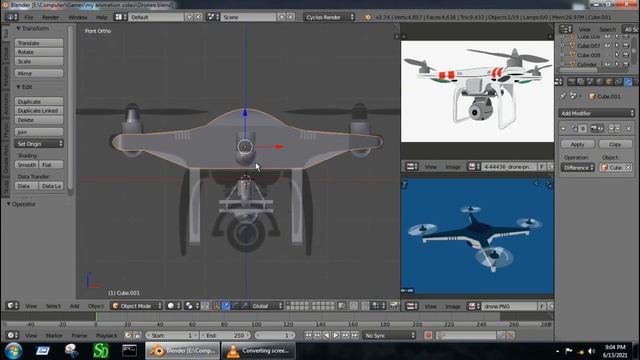Click the End frame field showing 250
The height and width of the screenshot is (360, 640).
tap(225, 336)
